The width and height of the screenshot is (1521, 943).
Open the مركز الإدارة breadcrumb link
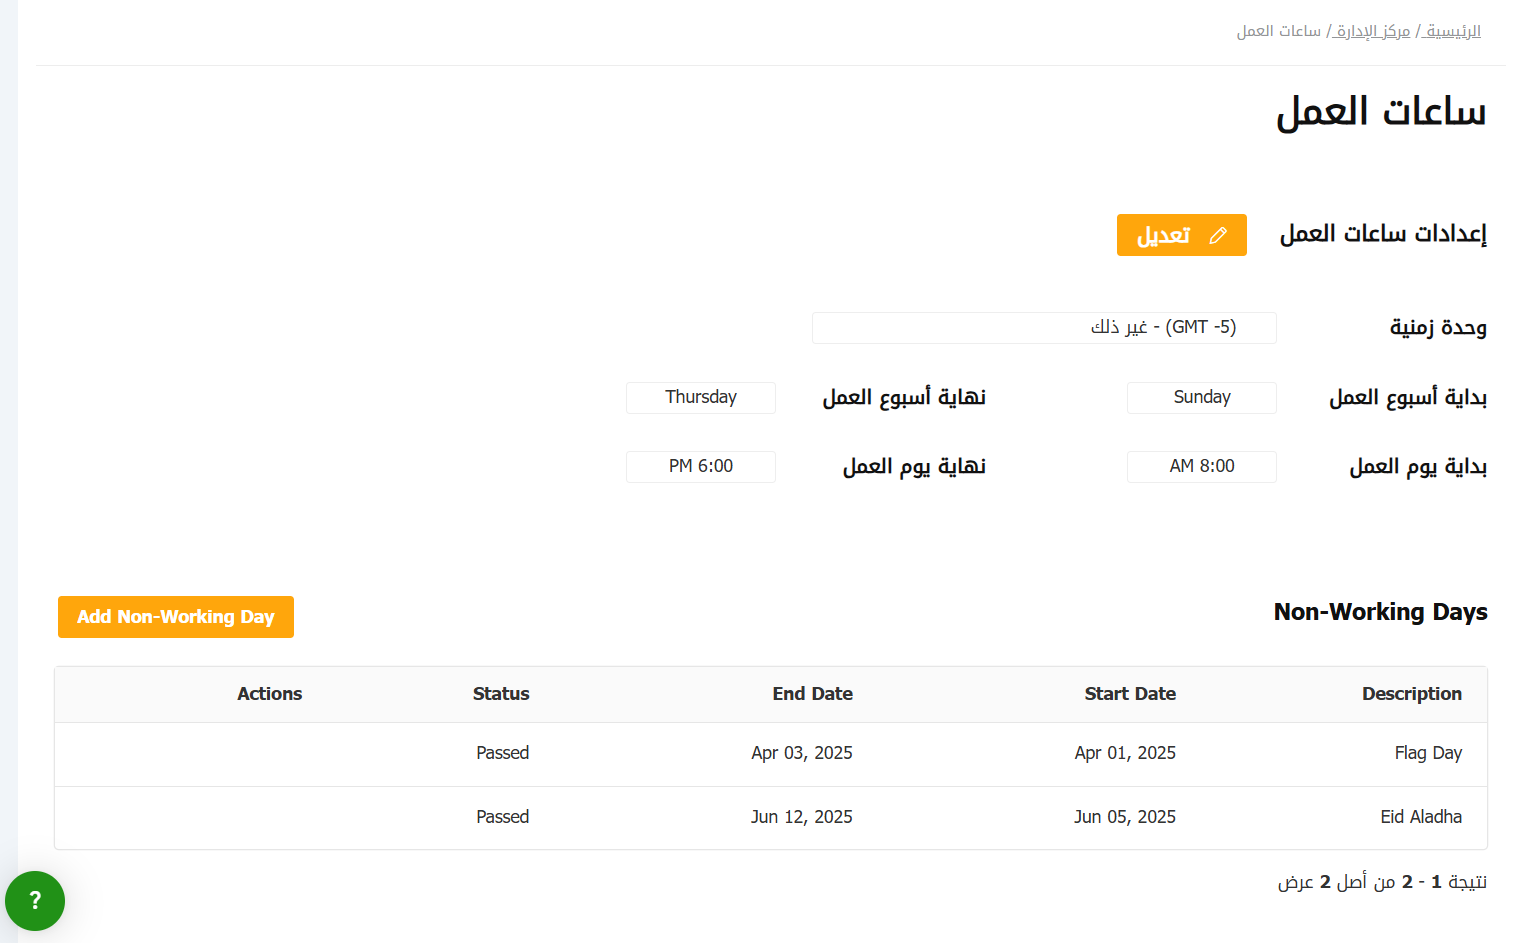coord(1373,31)
